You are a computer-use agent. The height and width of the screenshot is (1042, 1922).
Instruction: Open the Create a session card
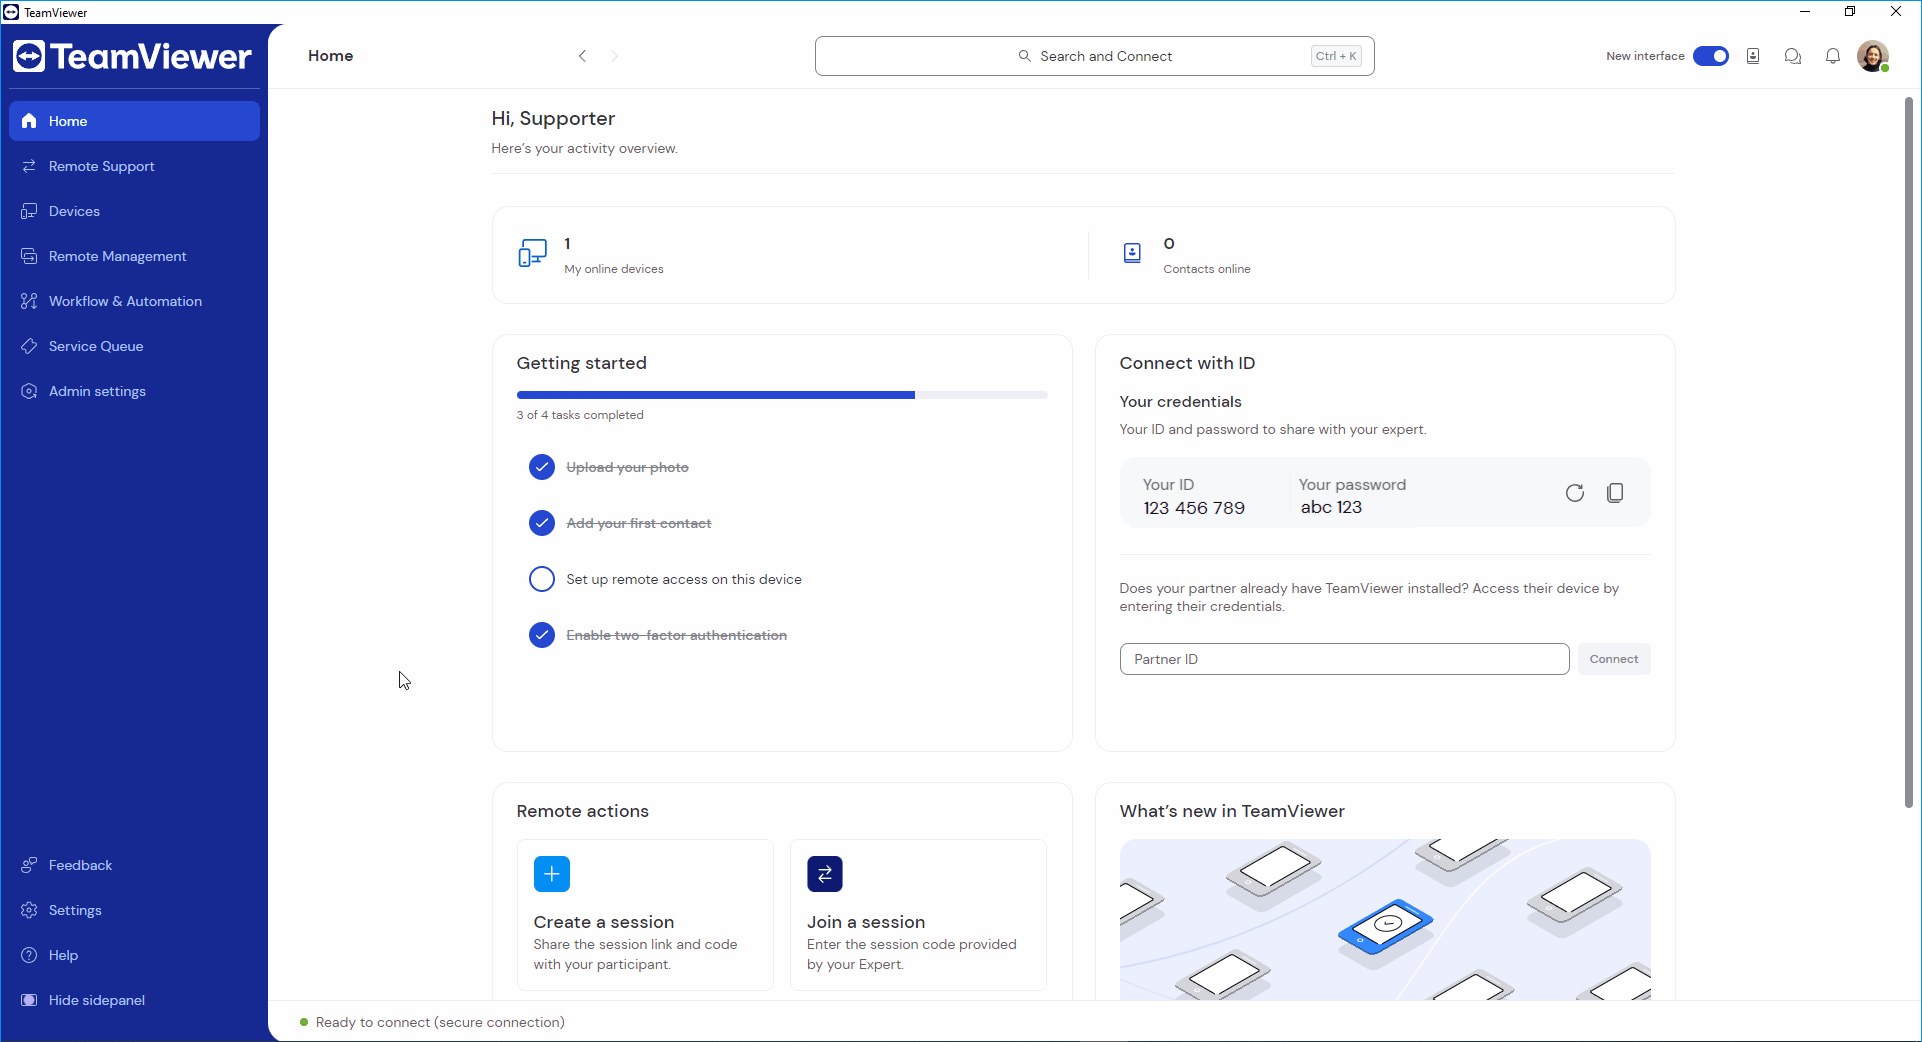tap(645, 915)
